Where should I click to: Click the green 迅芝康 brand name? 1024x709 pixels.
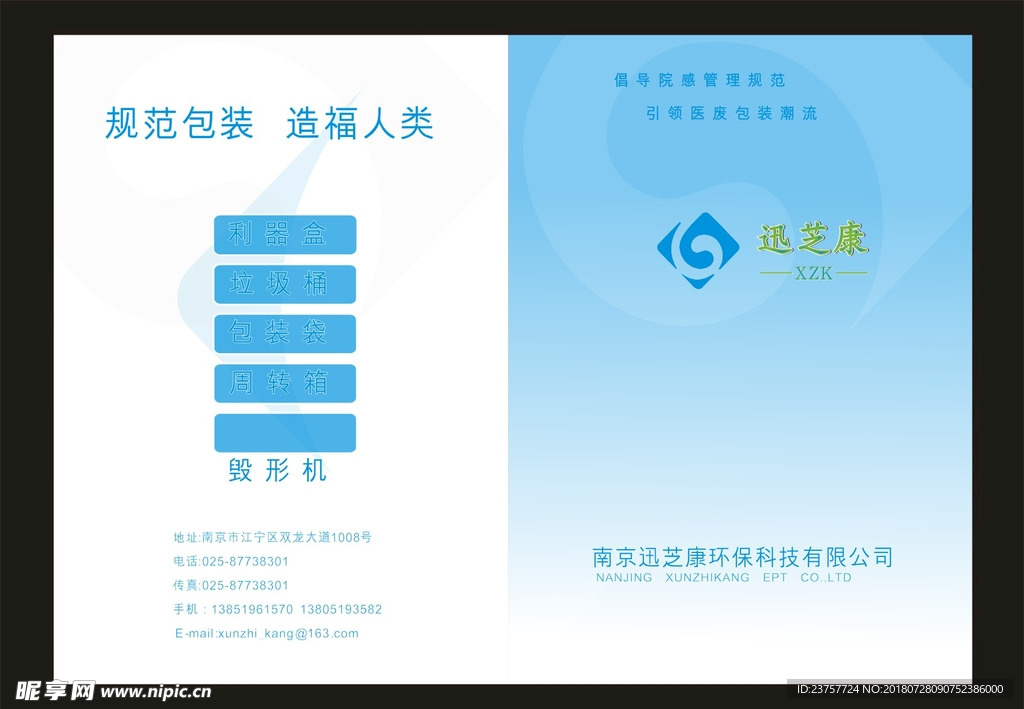813,239
